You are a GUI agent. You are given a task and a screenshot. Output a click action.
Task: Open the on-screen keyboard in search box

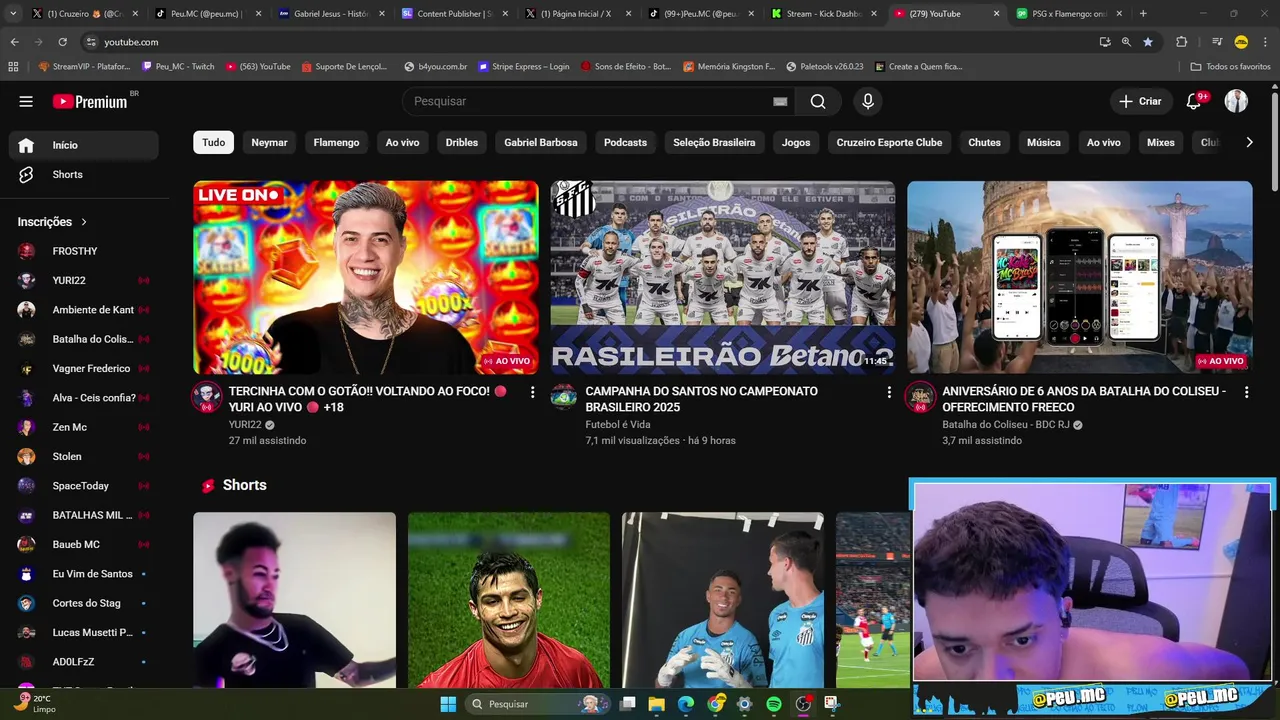pyautogui.click(x=780, y=101)
